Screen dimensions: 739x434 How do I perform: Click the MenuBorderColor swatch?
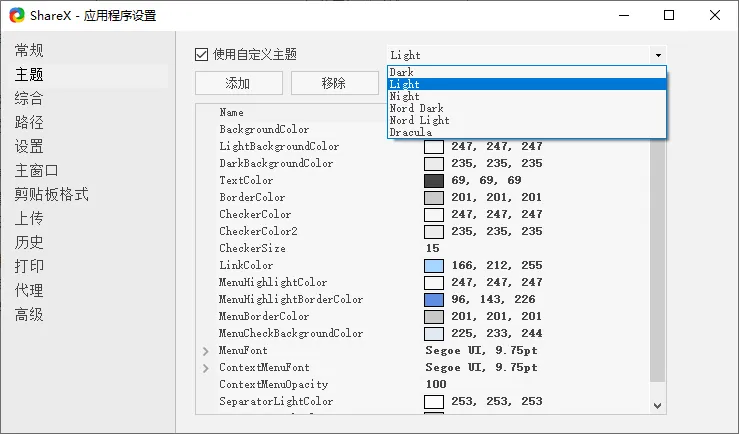pyautogui.click(x=434, y=316)
